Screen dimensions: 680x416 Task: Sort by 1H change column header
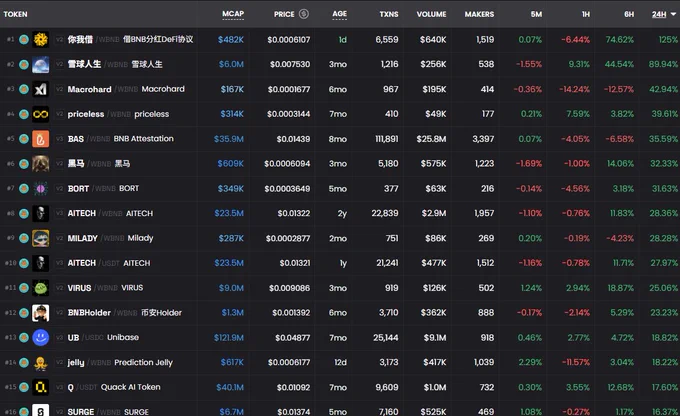pyautogui.click(x=585, y=14)
